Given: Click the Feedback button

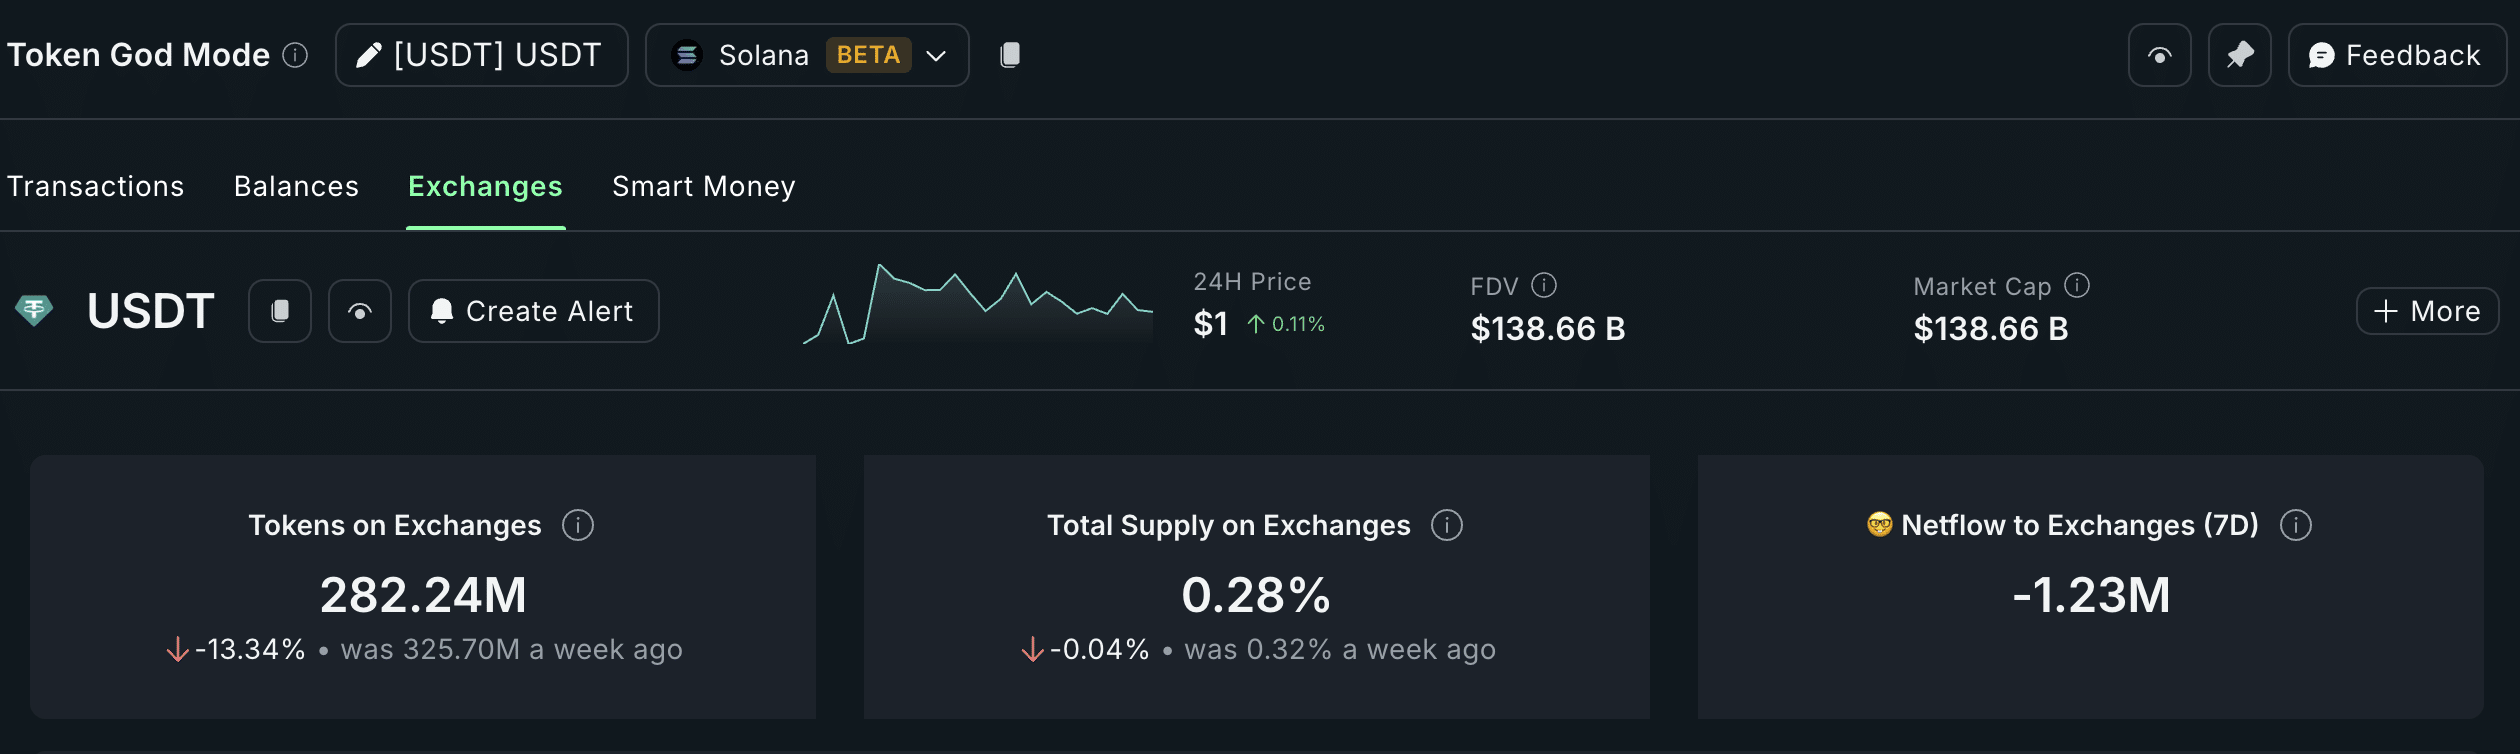Looking at the screenshot, I should [2396, 55].
